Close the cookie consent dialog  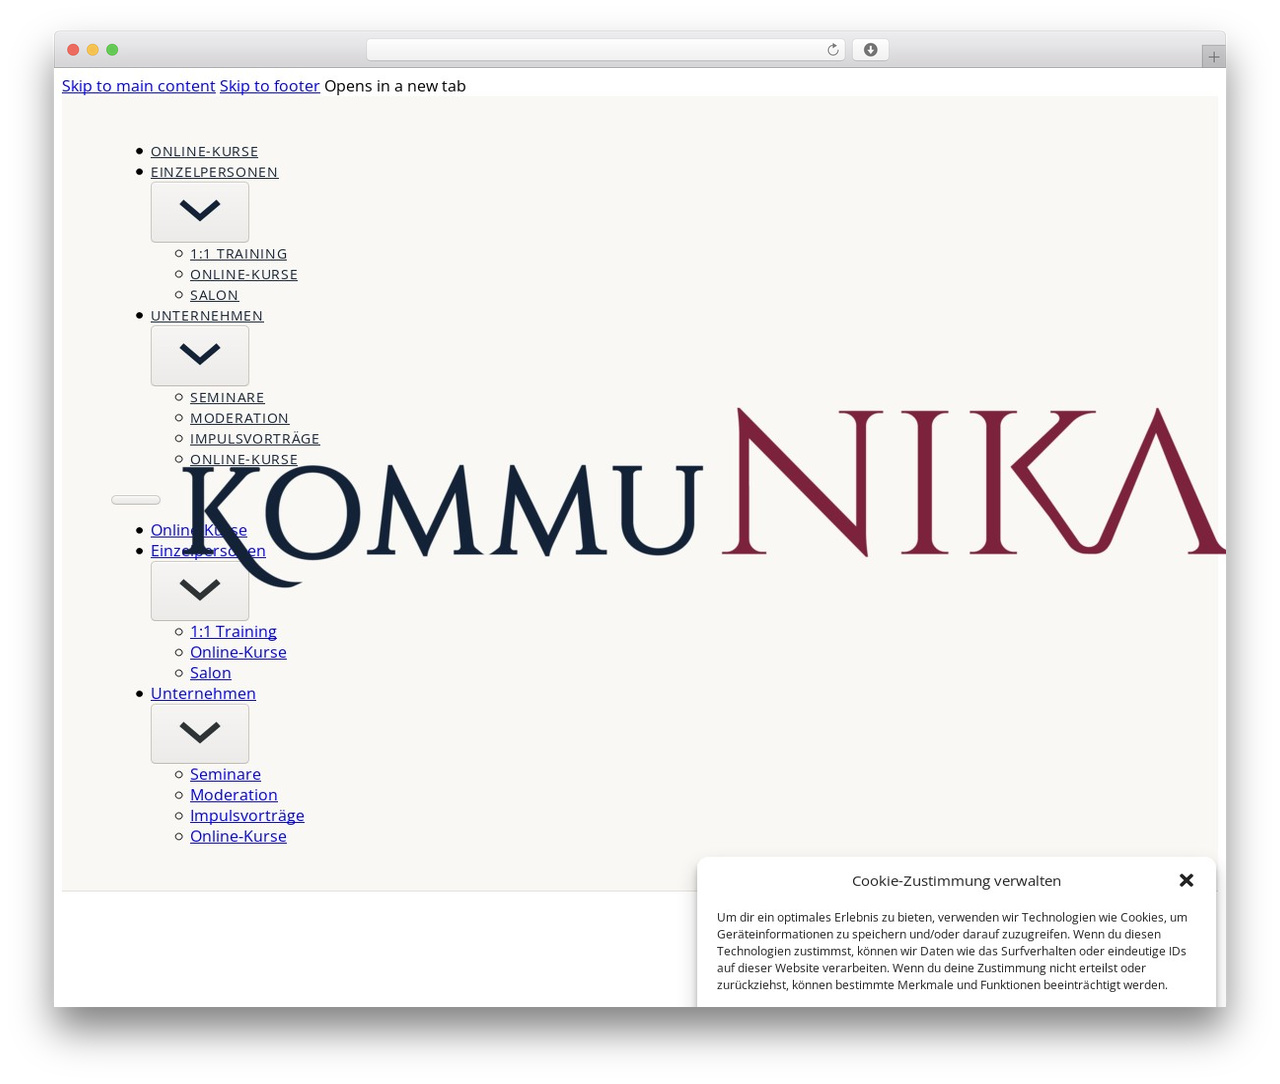(1186, 880)
